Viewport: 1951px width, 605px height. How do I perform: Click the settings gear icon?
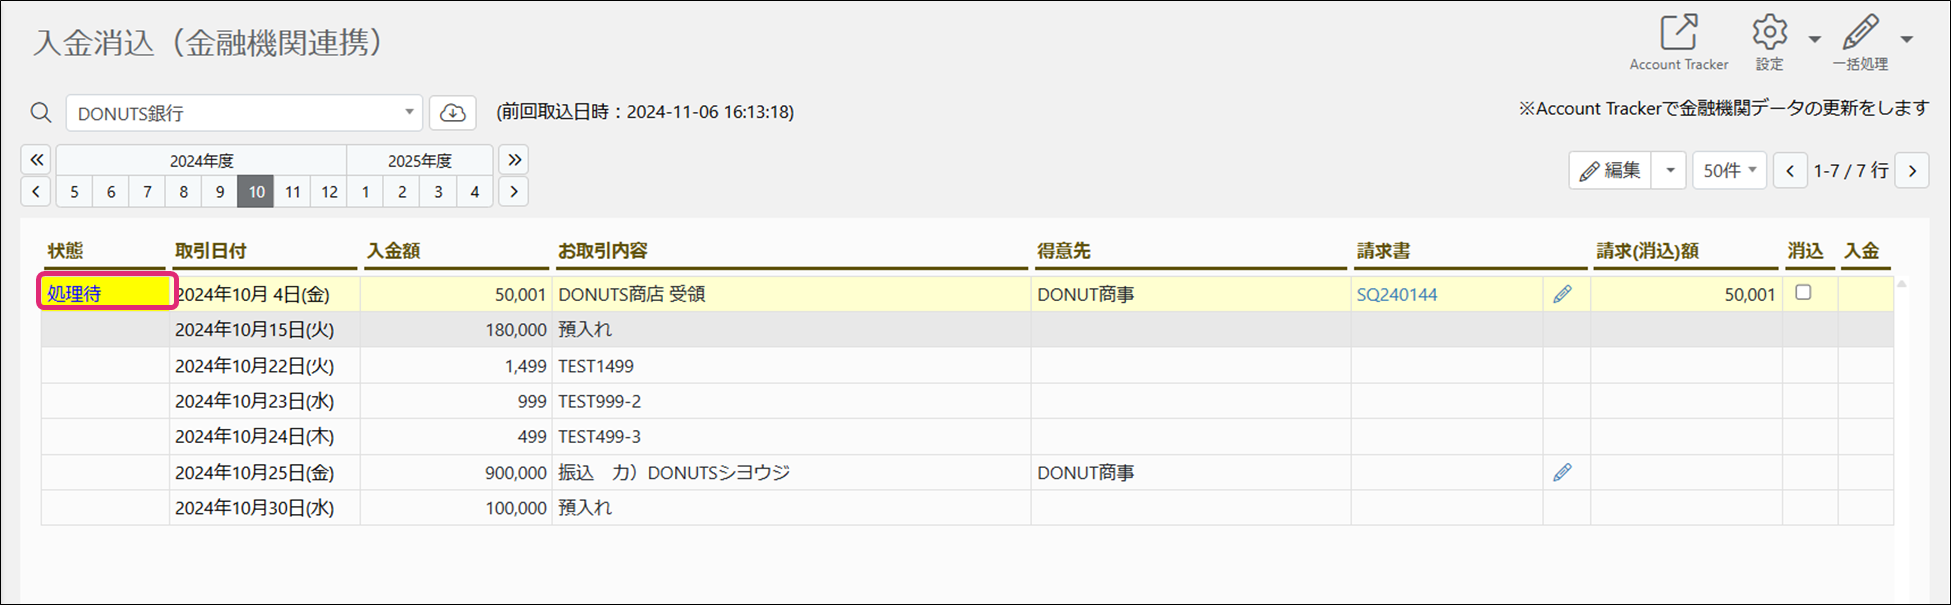coord(1769,33)
